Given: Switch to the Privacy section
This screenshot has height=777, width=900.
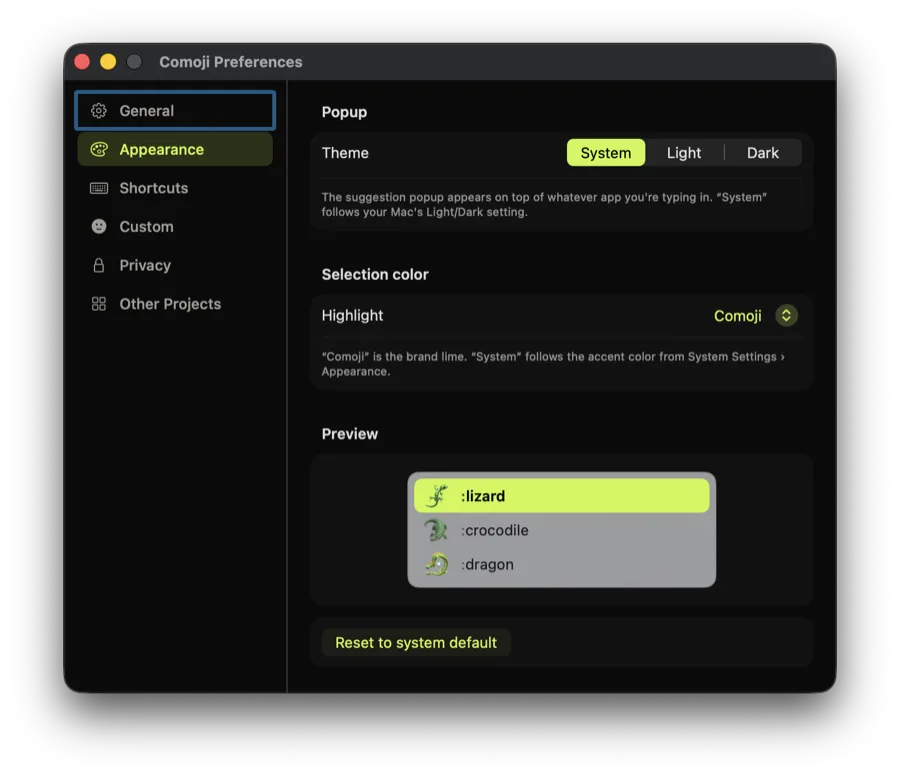Looking at the screenshot, I should click(175, 265).
